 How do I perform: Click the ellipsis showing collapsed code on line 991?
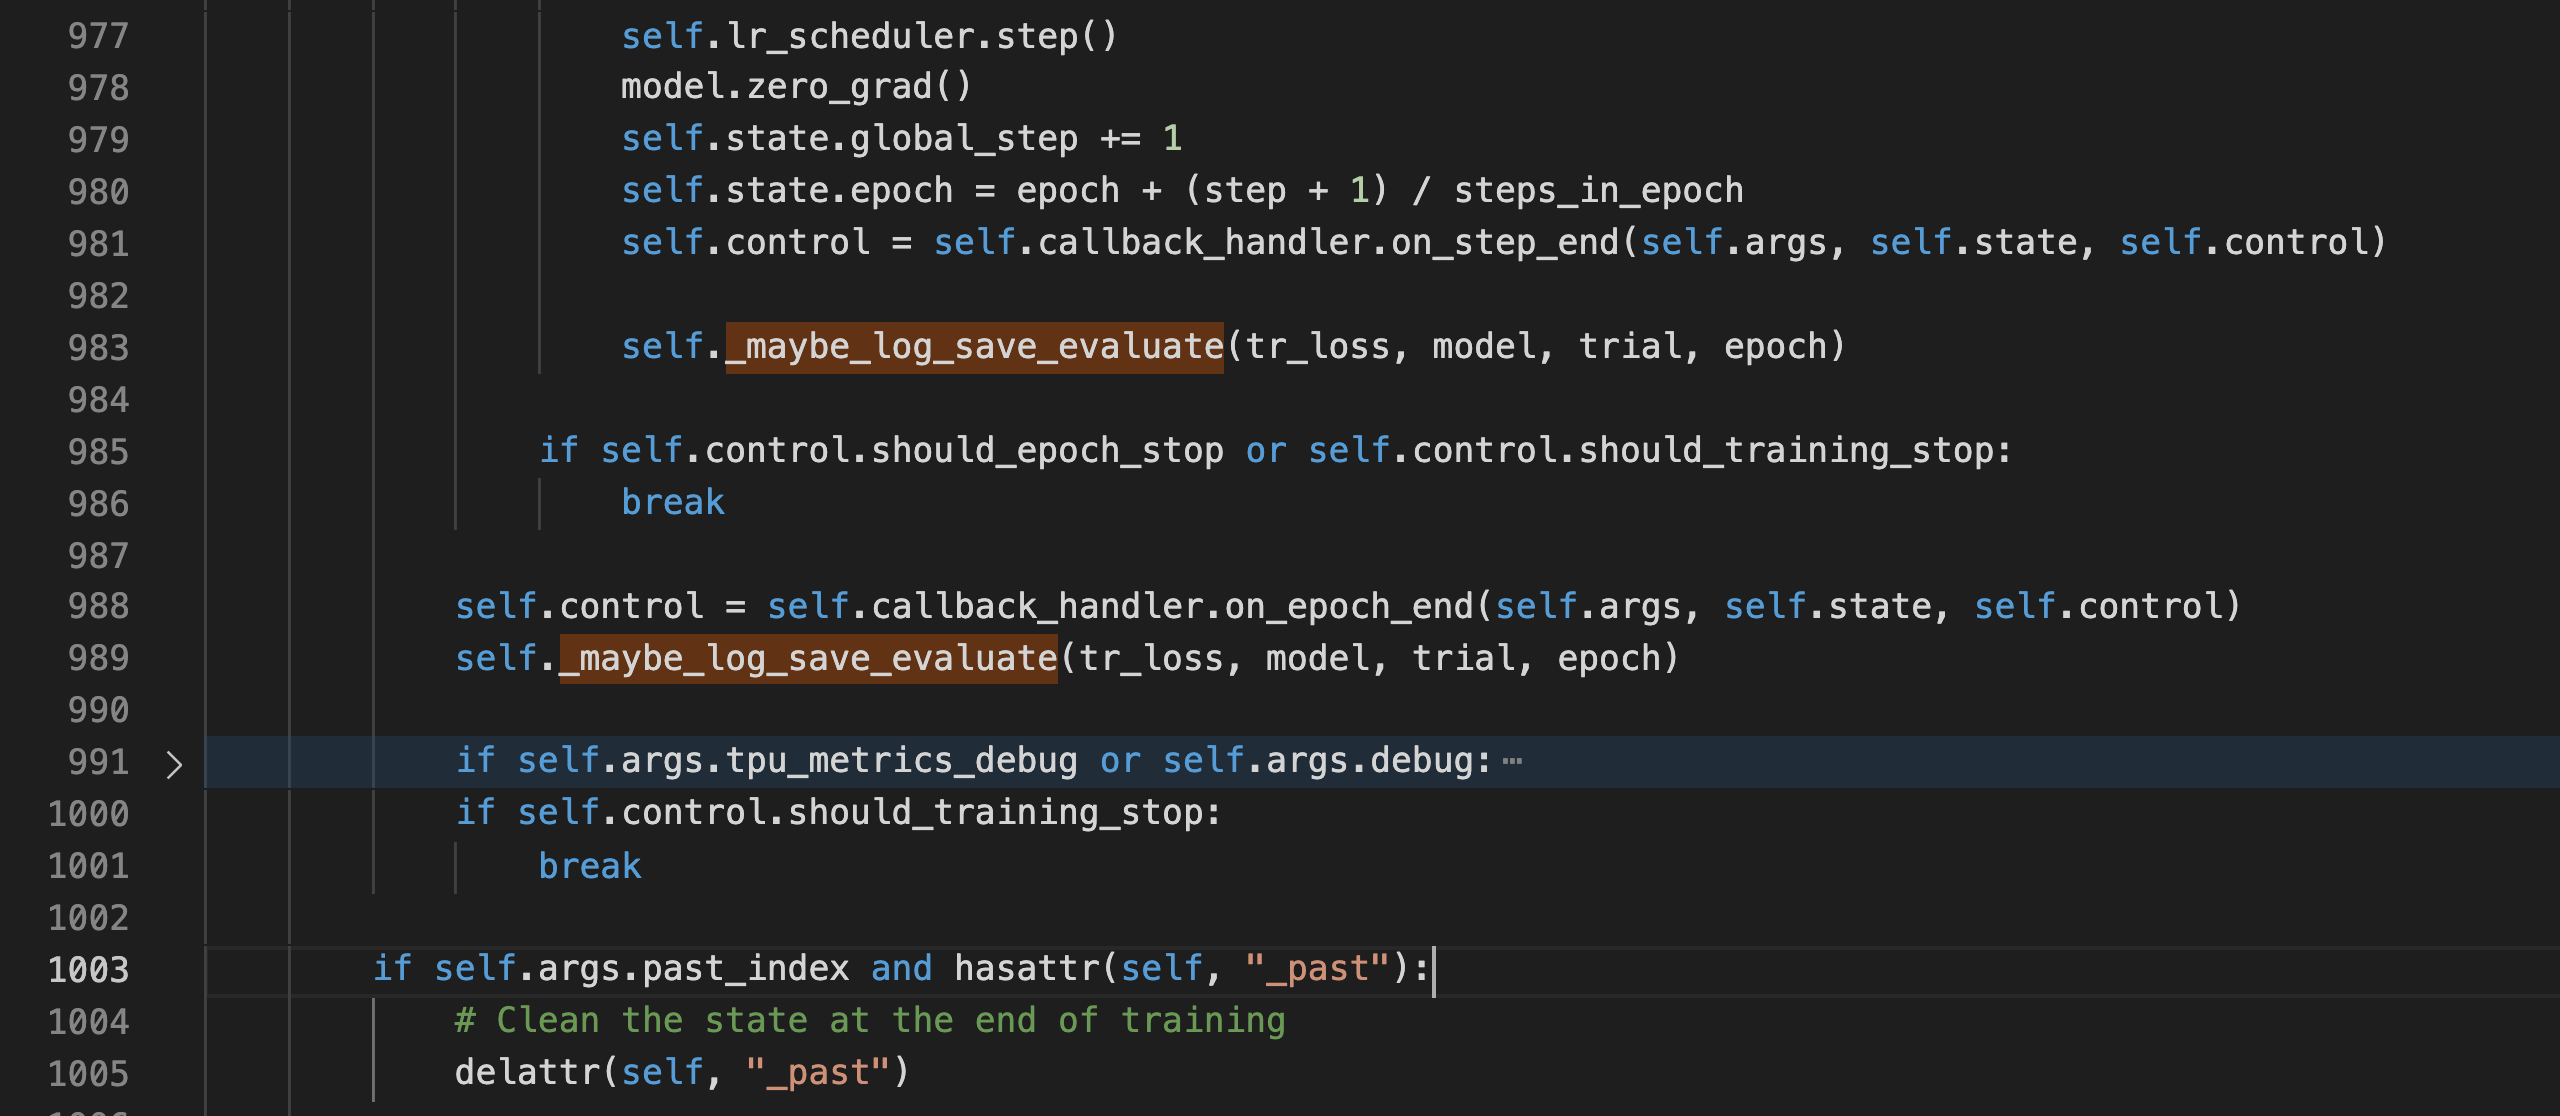pos(1510,760)
